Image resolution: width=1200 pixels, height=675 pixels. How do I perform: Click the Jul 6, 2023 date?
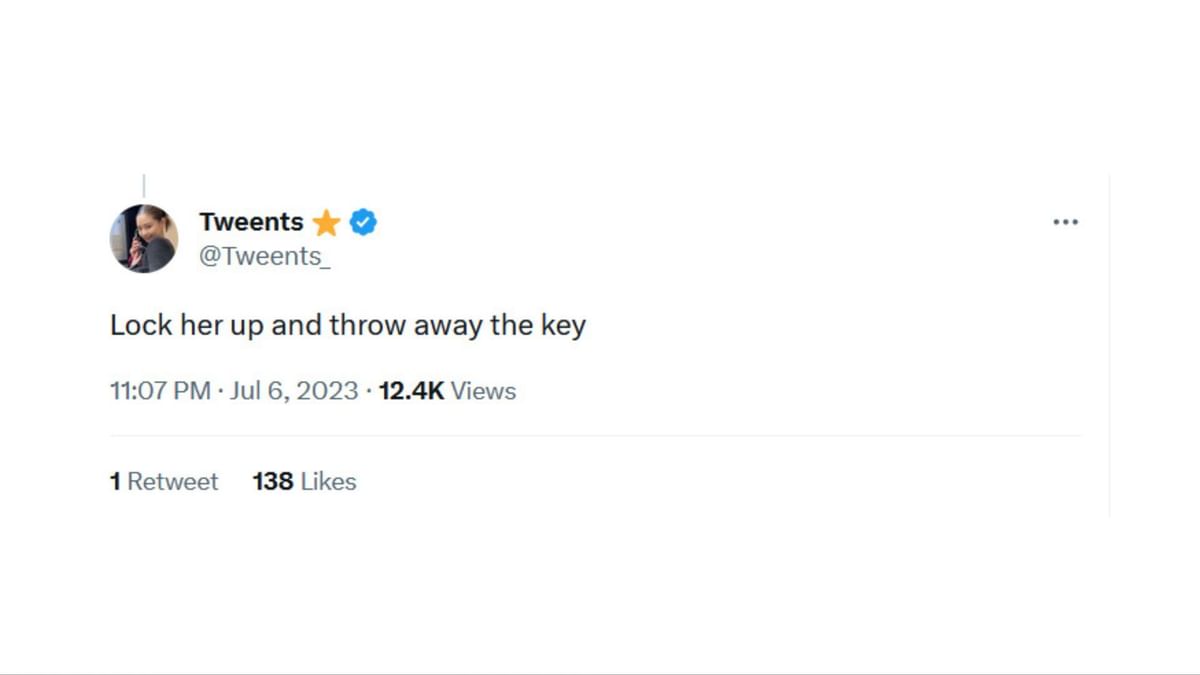tap(294, 391)
